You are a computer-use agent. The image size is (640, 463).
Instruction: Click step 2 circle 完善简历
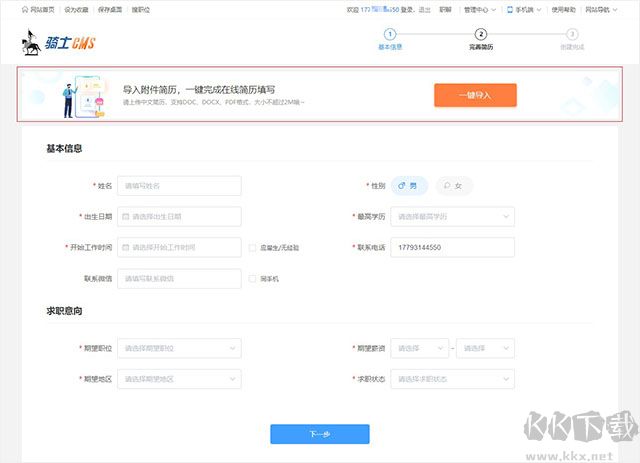tap(481, 34)
